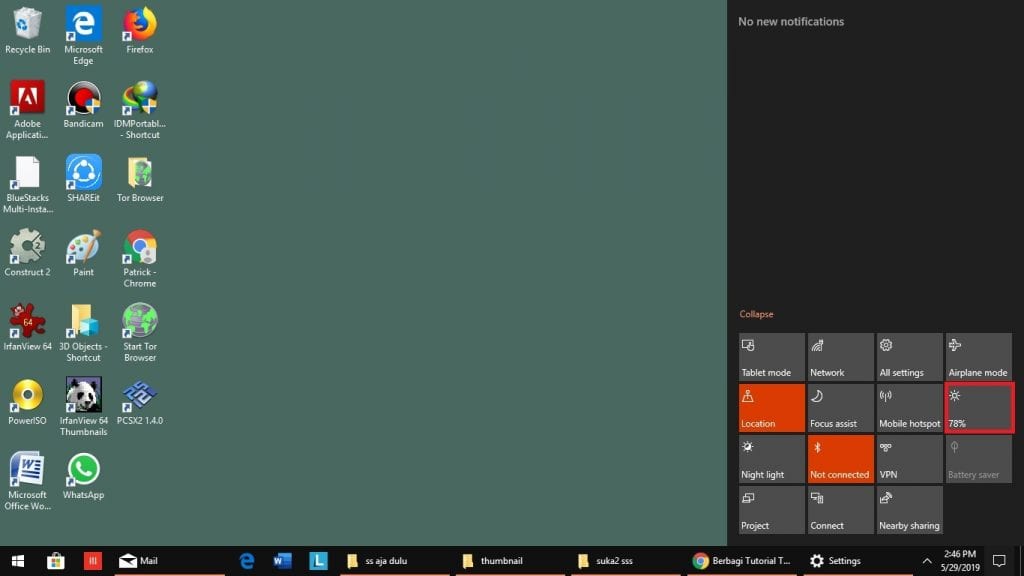This screenshot has width=1024, height=576.
Task: Open the VPN quick action
Action: point(910,458)
